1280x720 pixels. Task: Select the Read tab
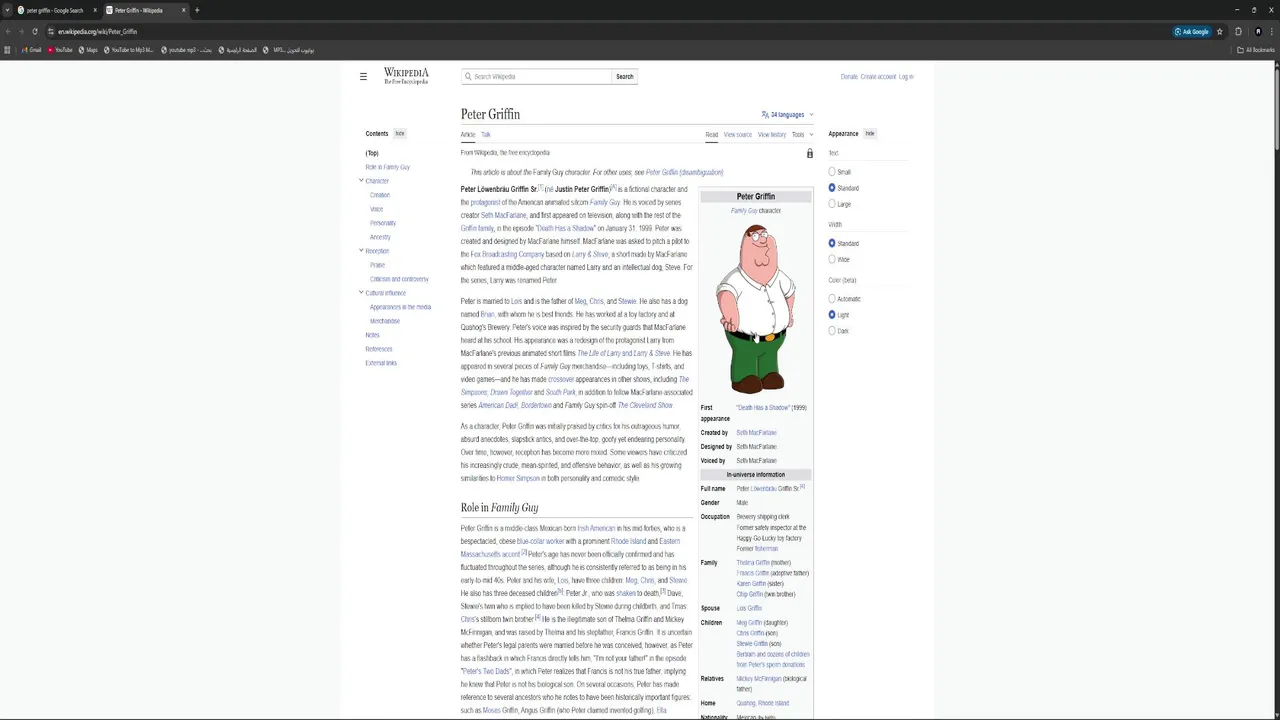pos(711,134)
